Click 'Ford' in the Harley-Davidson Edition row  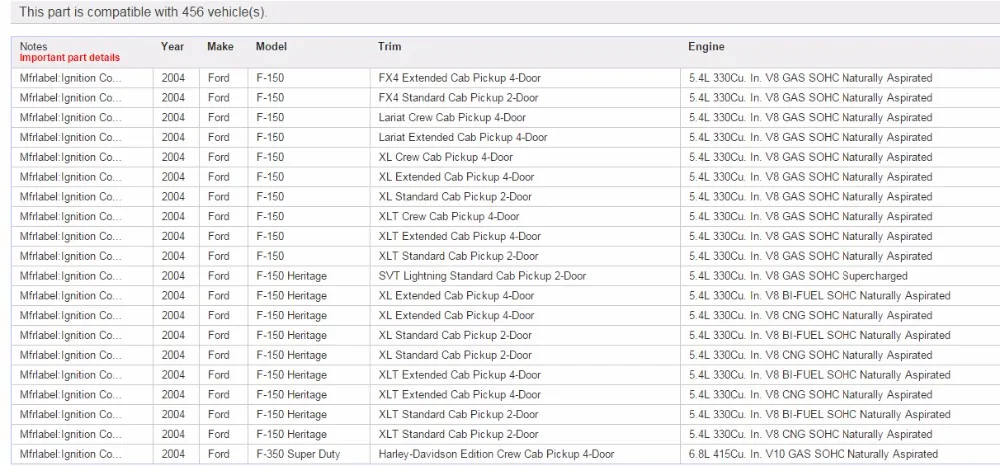pos(219,455)
